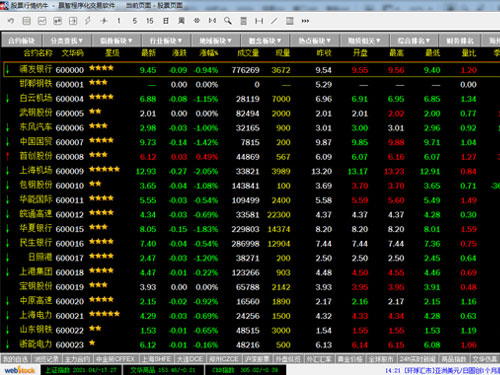Select the diagonal line drawing tool
Image resolution: width=500 pixels, height=375 pixels.
click(274, 21)
